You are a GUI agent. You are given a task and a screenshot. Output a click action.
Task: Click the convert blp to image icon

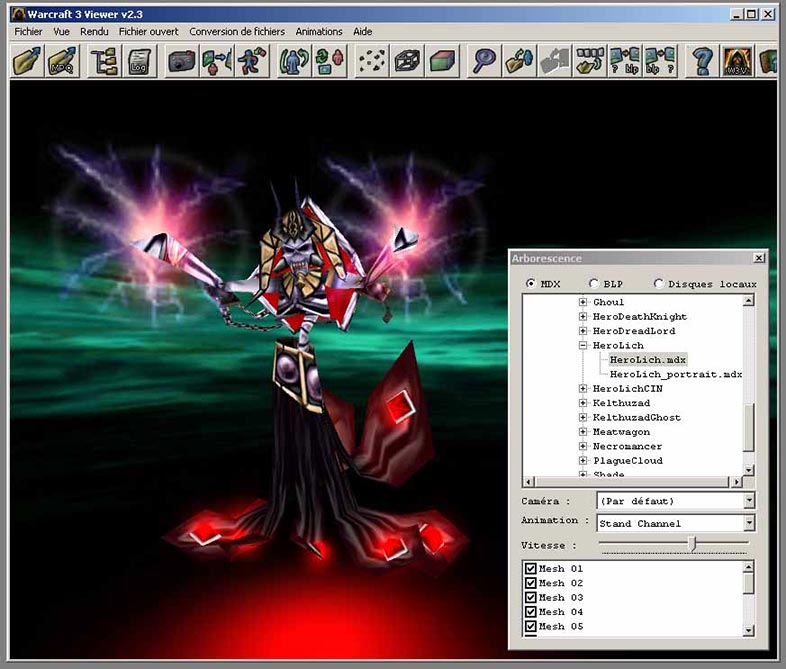pyautogui.click(x=660, y=61)
